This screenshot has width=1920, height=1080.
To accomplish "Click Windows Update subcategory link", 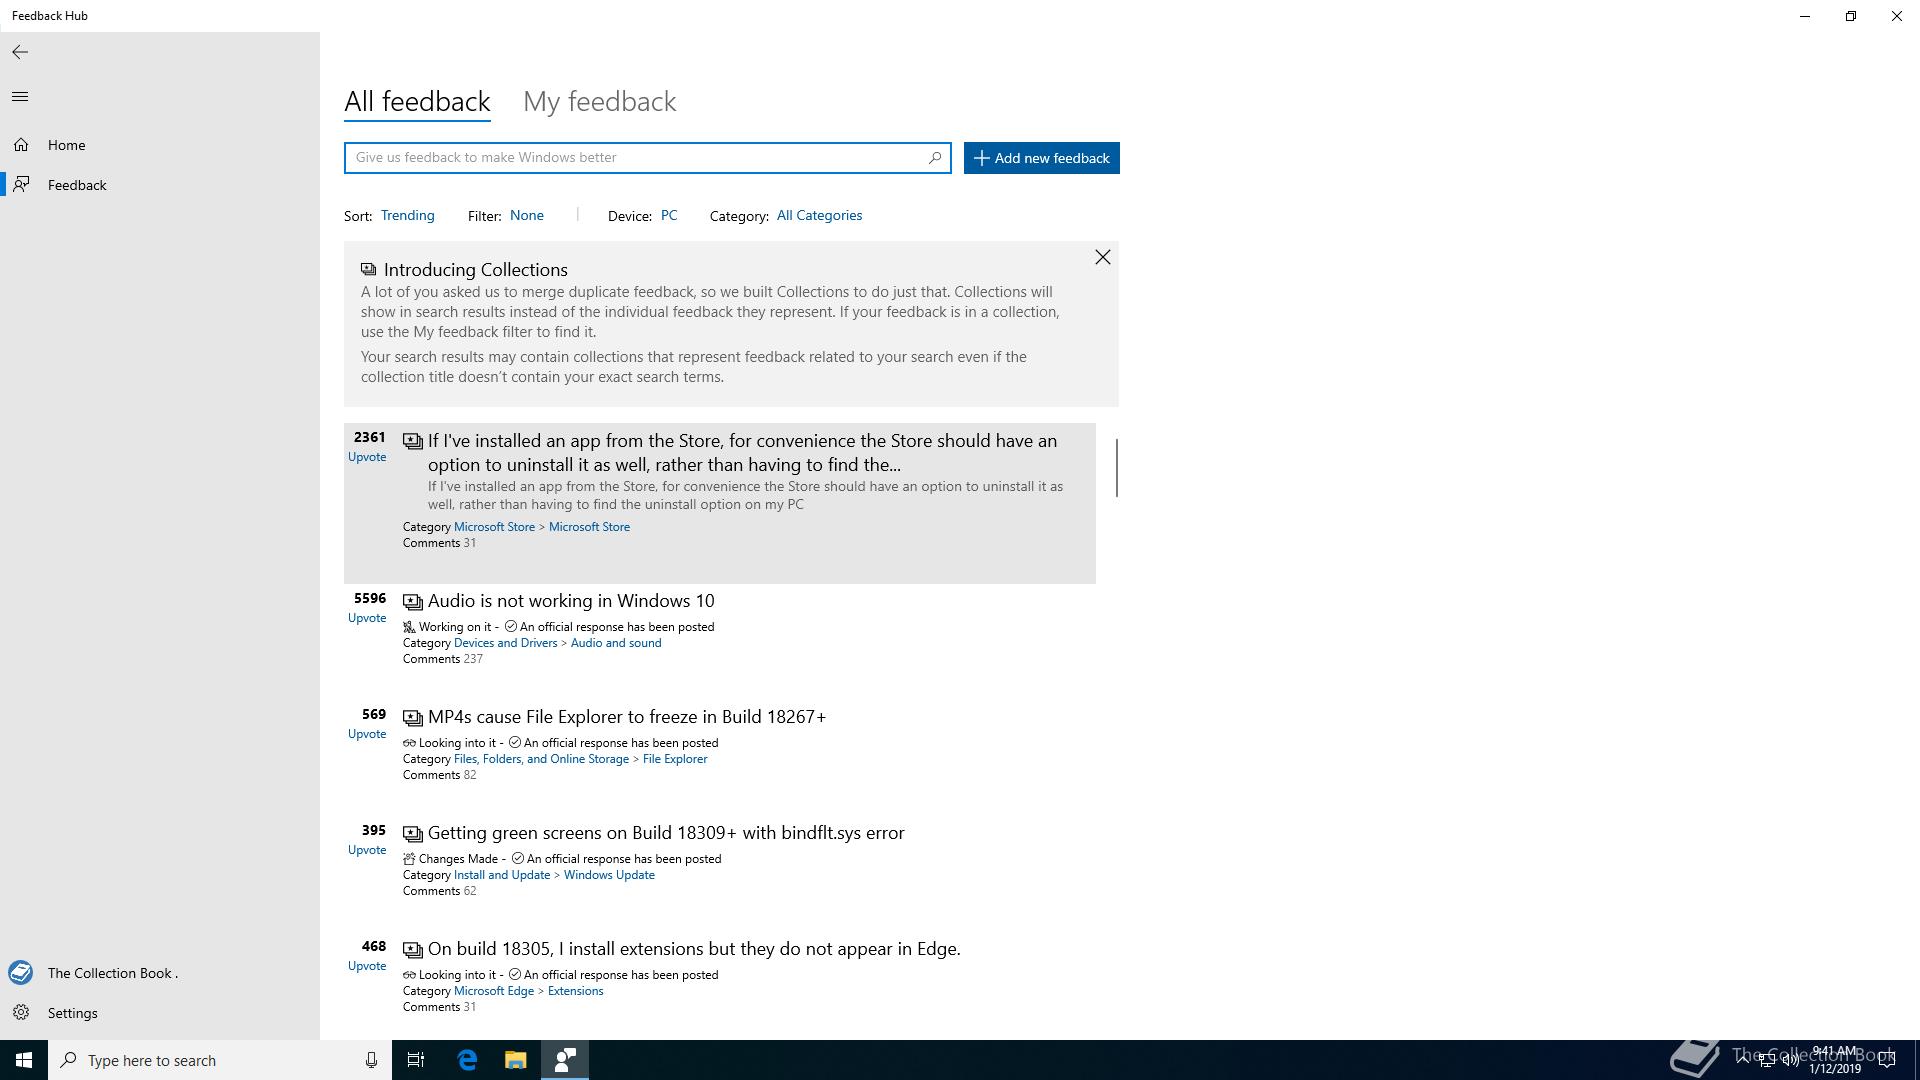I will pos(609,875).
